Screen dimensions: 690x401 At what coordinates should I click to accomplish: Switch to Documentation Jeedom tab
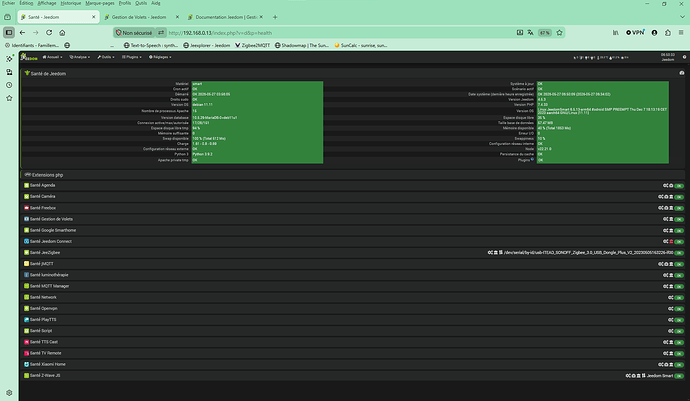pyautogui.click(x=226, y=17)
